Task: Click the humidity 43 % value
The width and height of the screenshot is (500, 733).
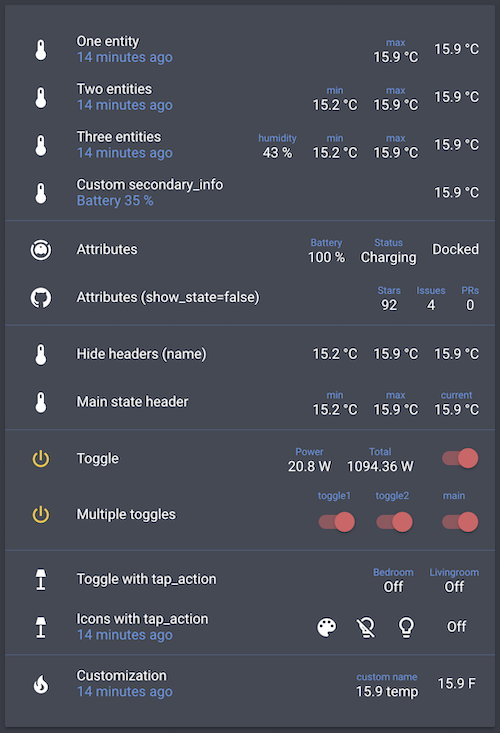Action: (x=278, y=153)
